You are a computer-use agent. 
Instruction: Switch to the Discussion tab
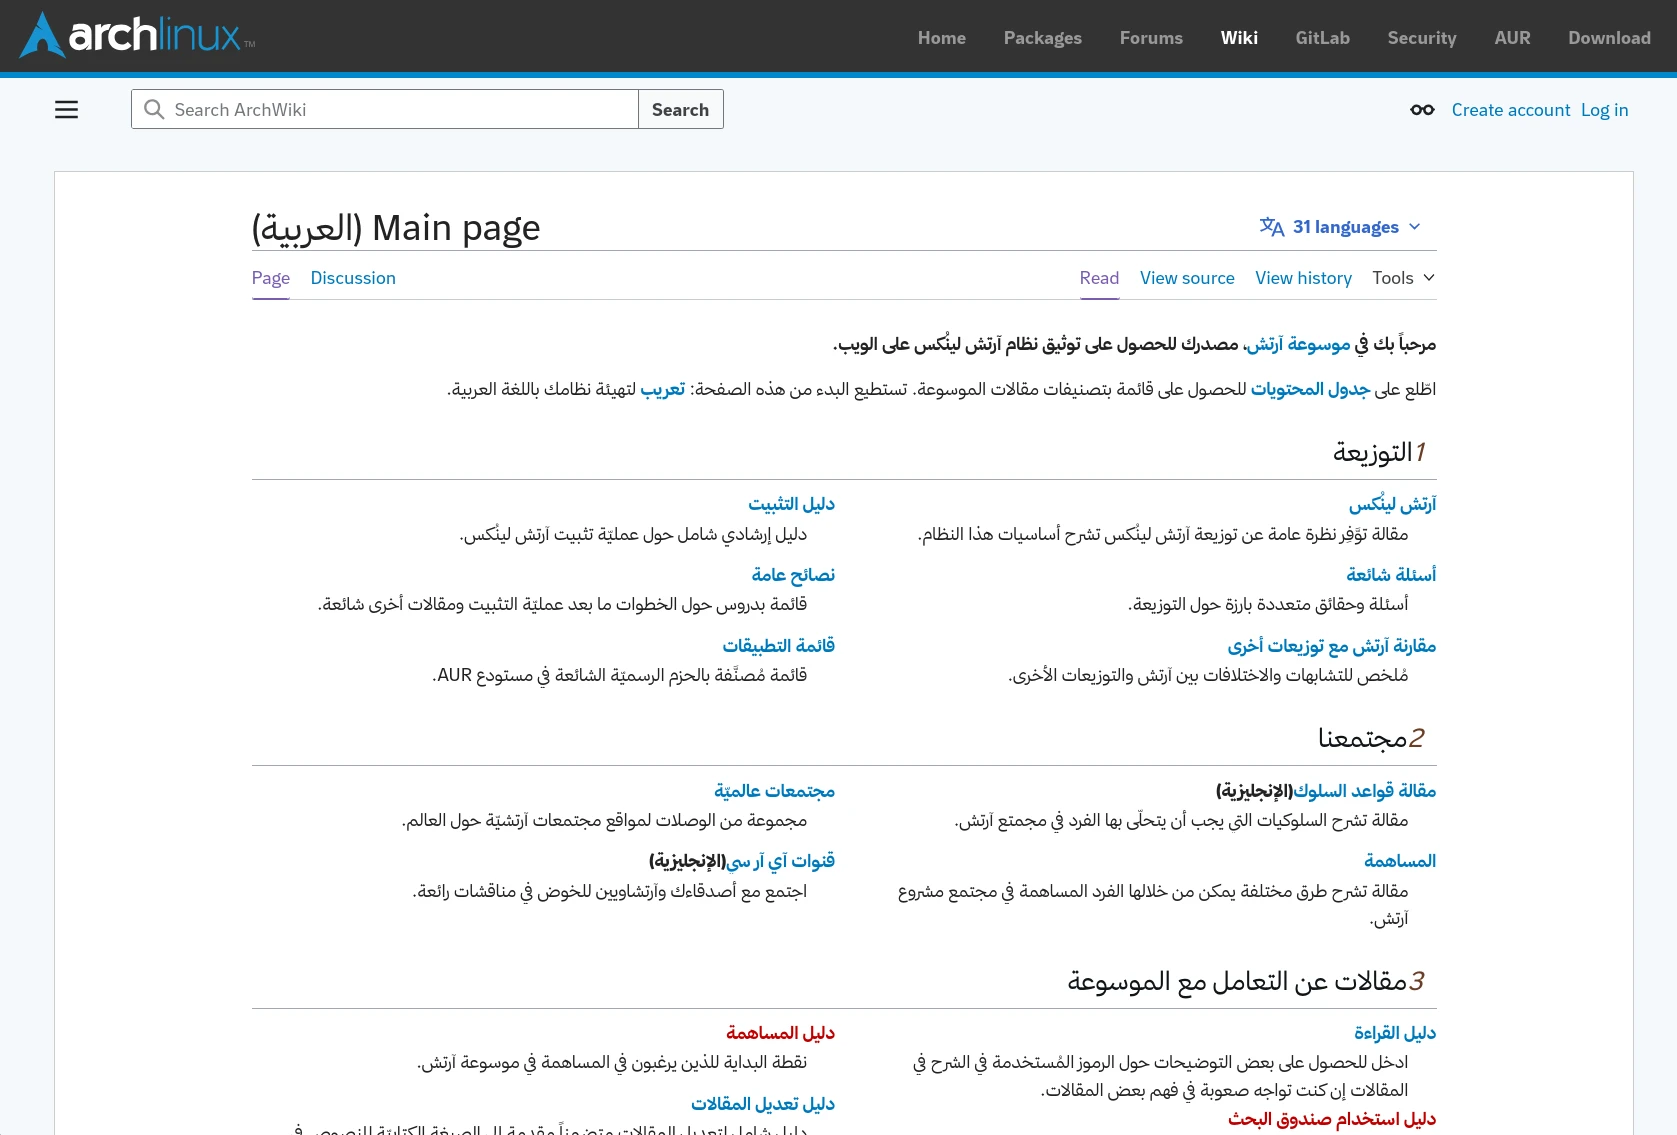[x=353, y=278]
